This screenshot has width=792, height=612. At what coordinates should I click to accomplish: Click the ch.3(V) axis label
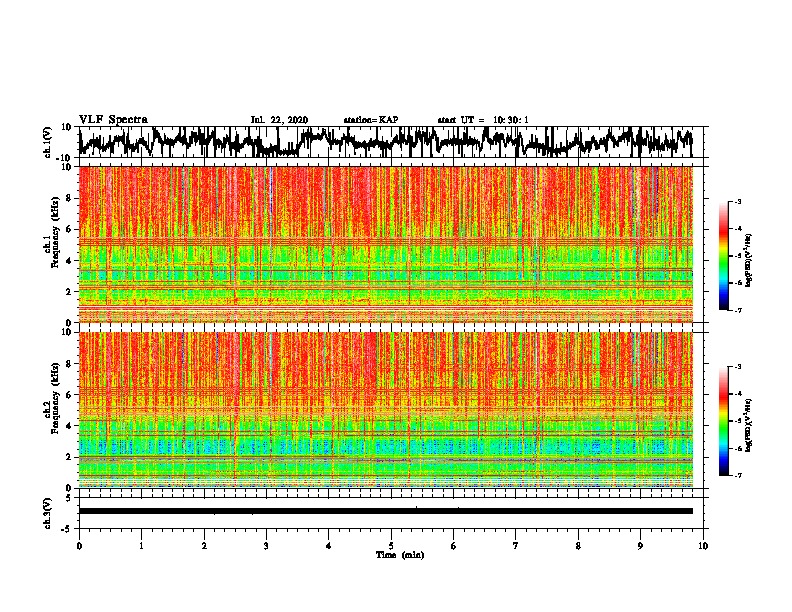tap(48, 513)
